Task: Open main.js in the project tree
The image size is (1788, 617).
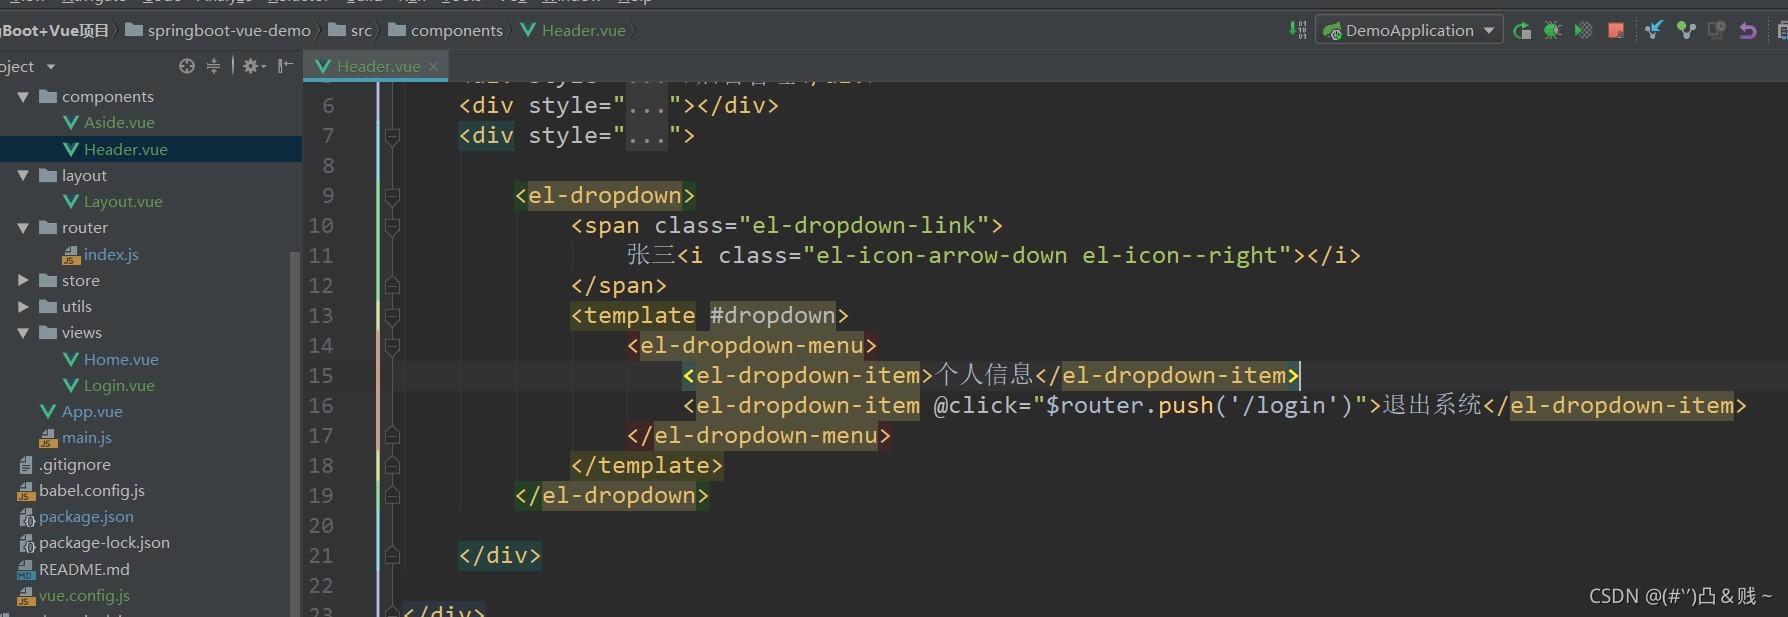Action: (x=86, y=438)
